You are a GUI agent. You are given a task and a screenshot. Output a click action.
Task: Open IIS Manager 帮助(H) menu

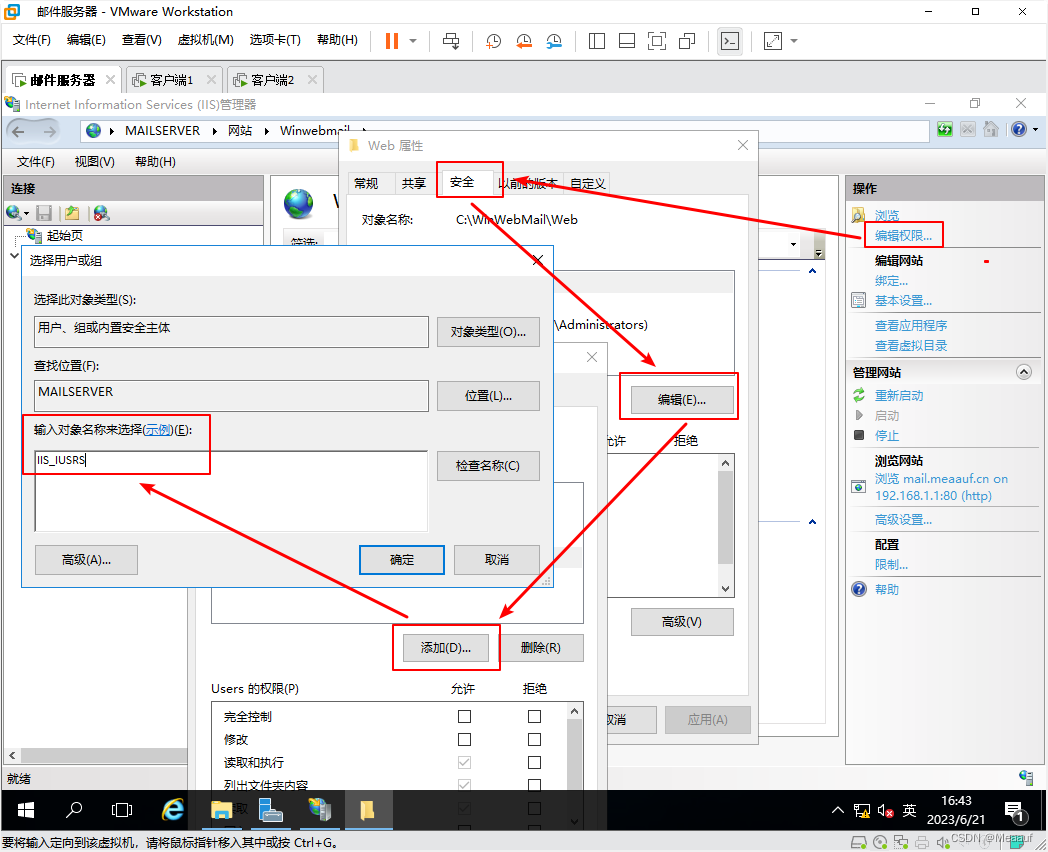155,162
